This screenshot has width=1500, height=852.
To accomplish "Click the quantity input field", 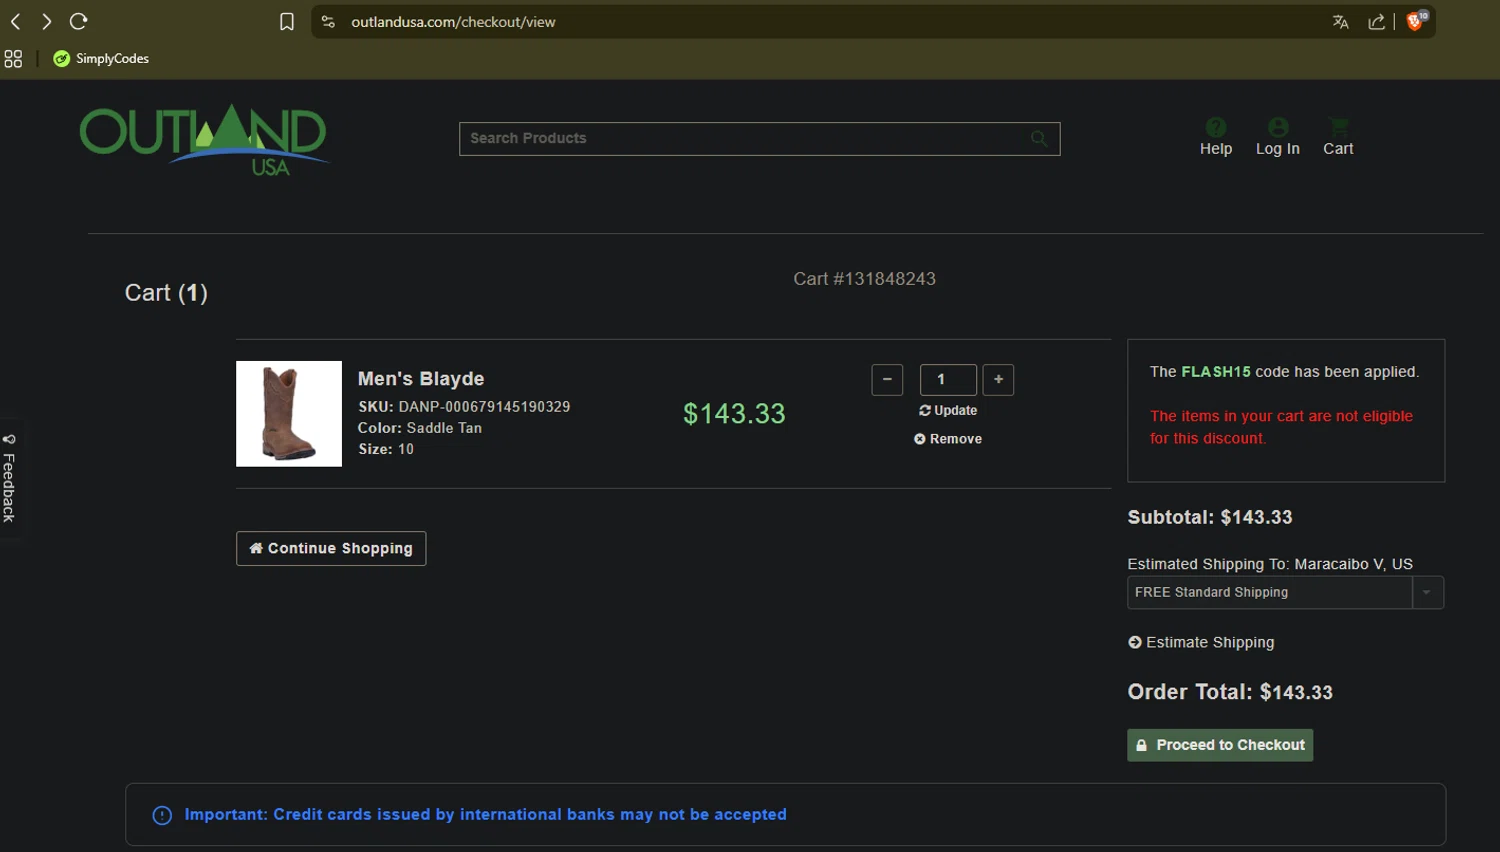I will click(x=948, y=380).
